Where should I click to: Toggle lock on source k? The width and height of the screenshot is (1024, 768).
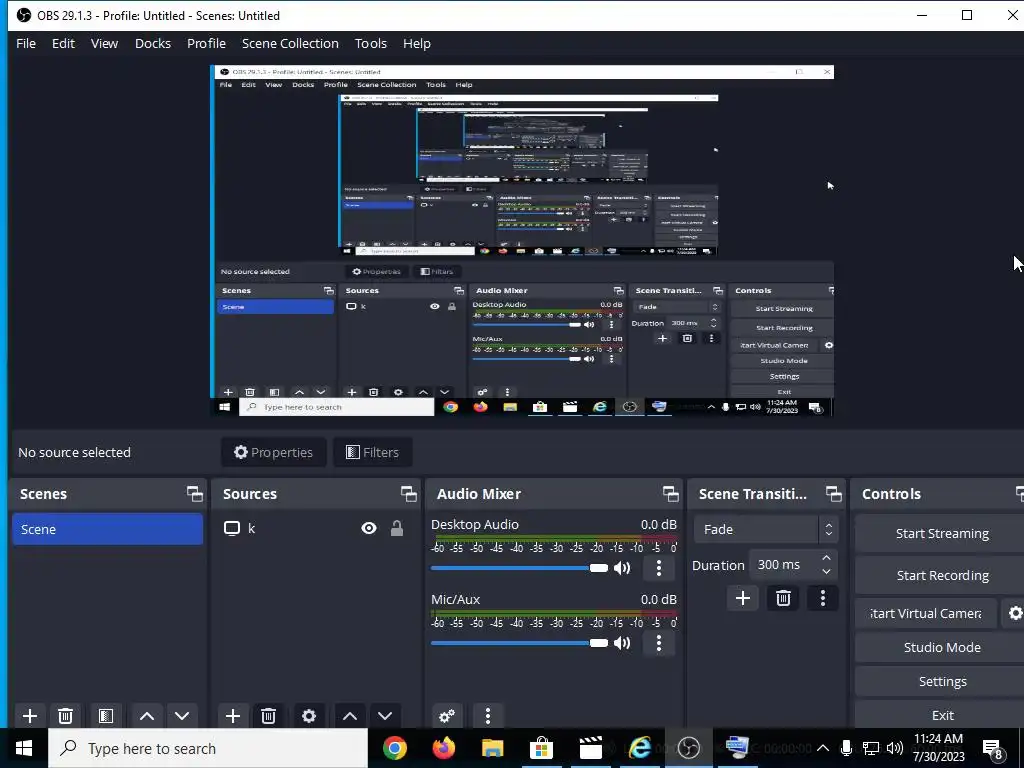396,528
